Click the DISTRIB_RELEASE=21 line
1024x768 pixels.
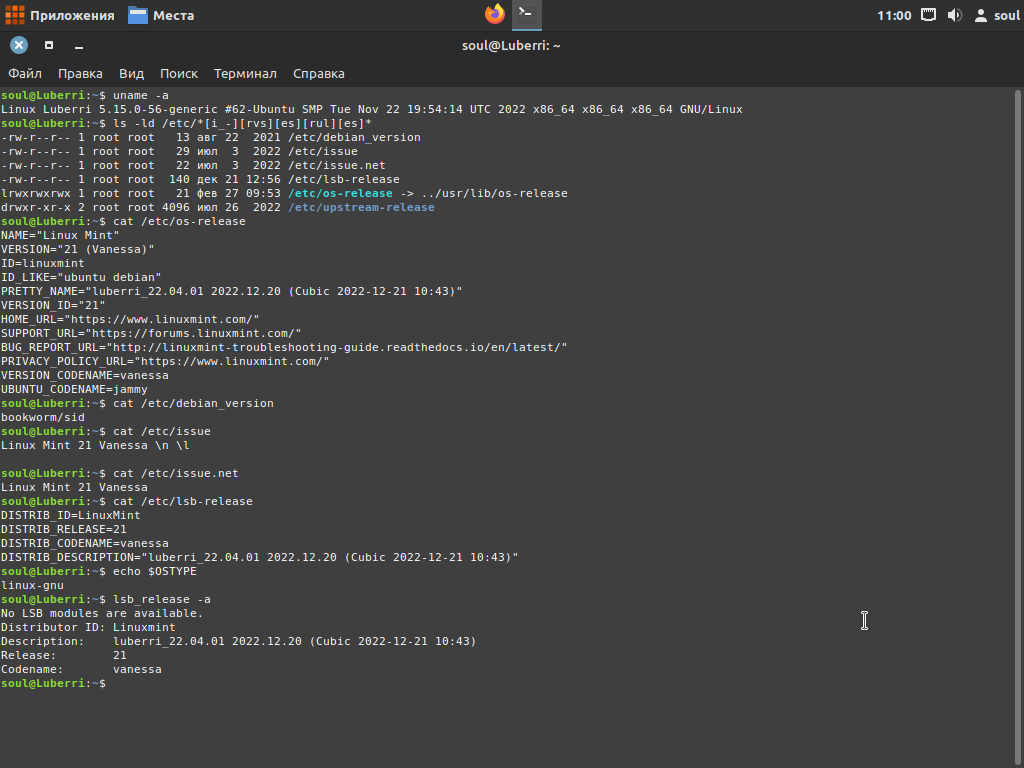[63, 529]
